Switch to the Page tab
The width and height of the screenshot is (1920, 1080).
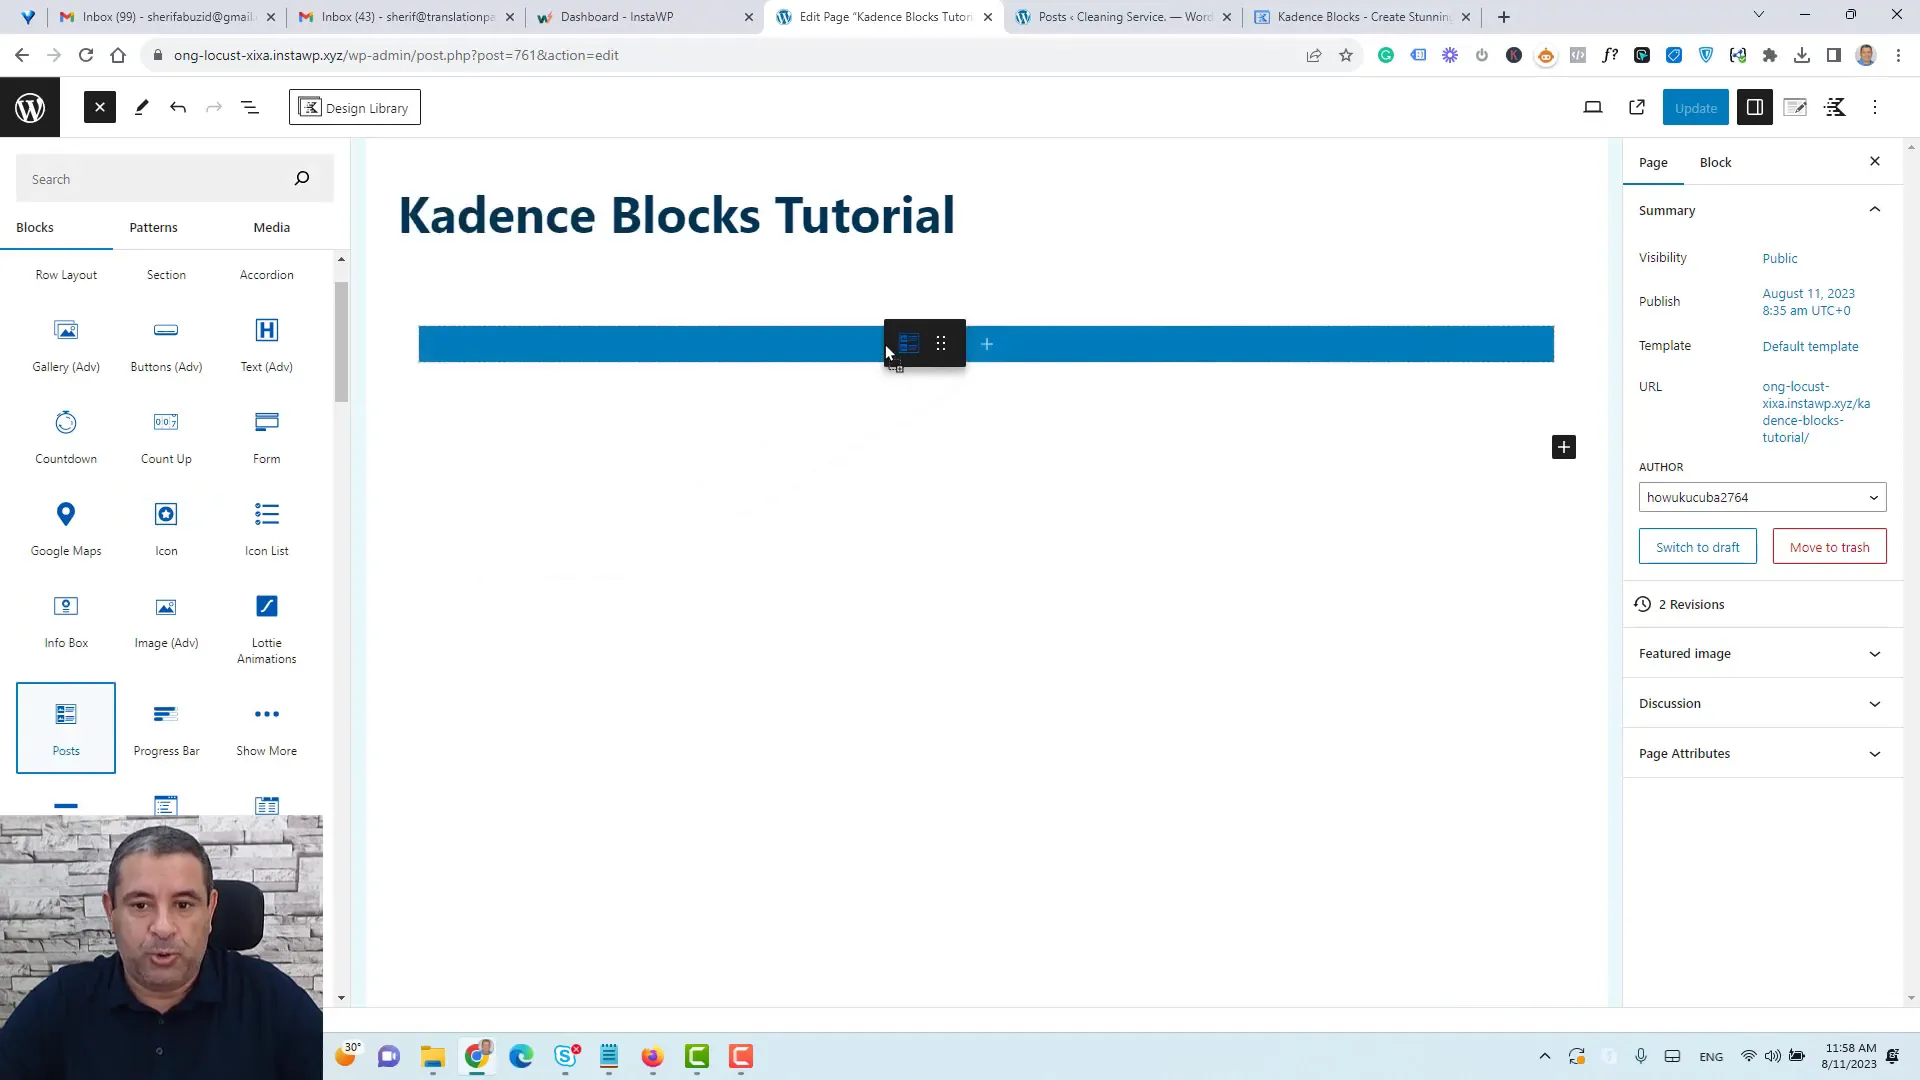[x=1654, y=162]
